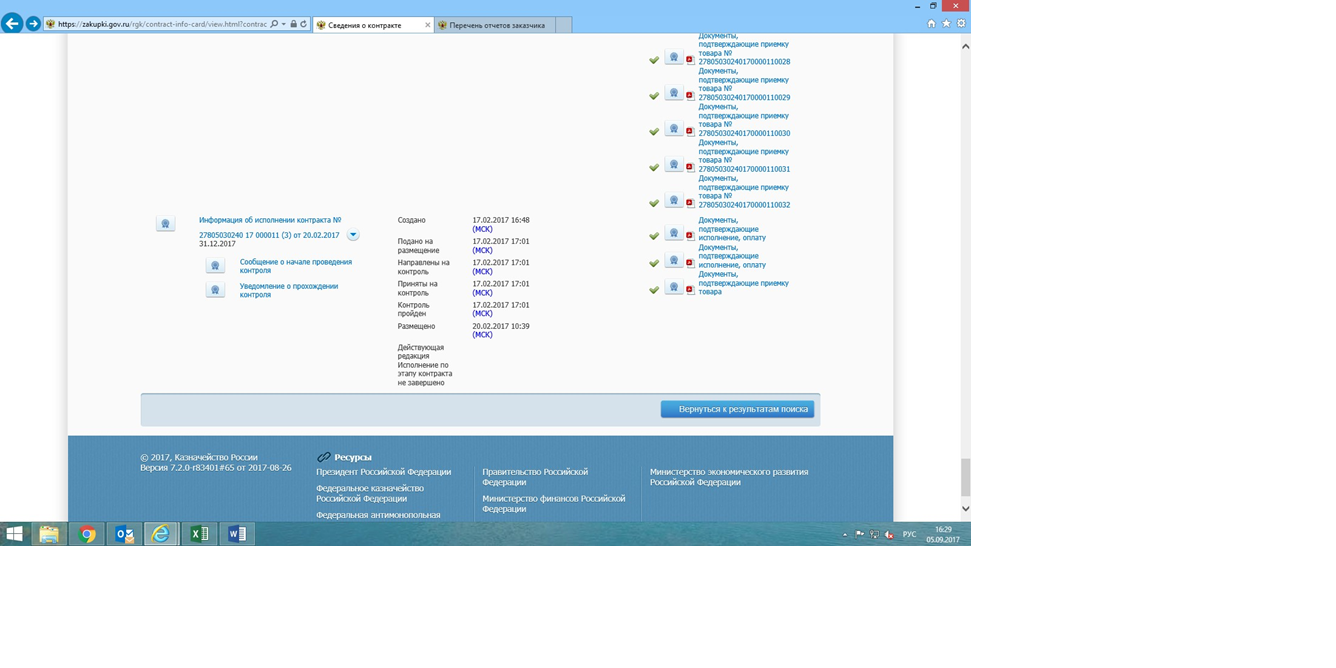
Task: Go forward with the browser Forward arrow
Action: pos(34,23)
